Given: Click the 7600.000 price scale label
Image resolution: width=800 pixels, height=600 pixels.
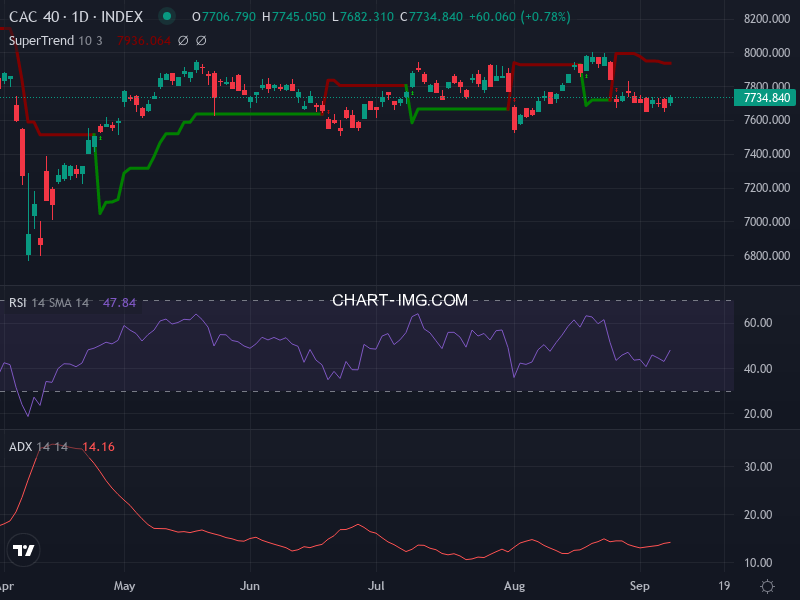Looking at the screenshot, I should pos(767,120).
